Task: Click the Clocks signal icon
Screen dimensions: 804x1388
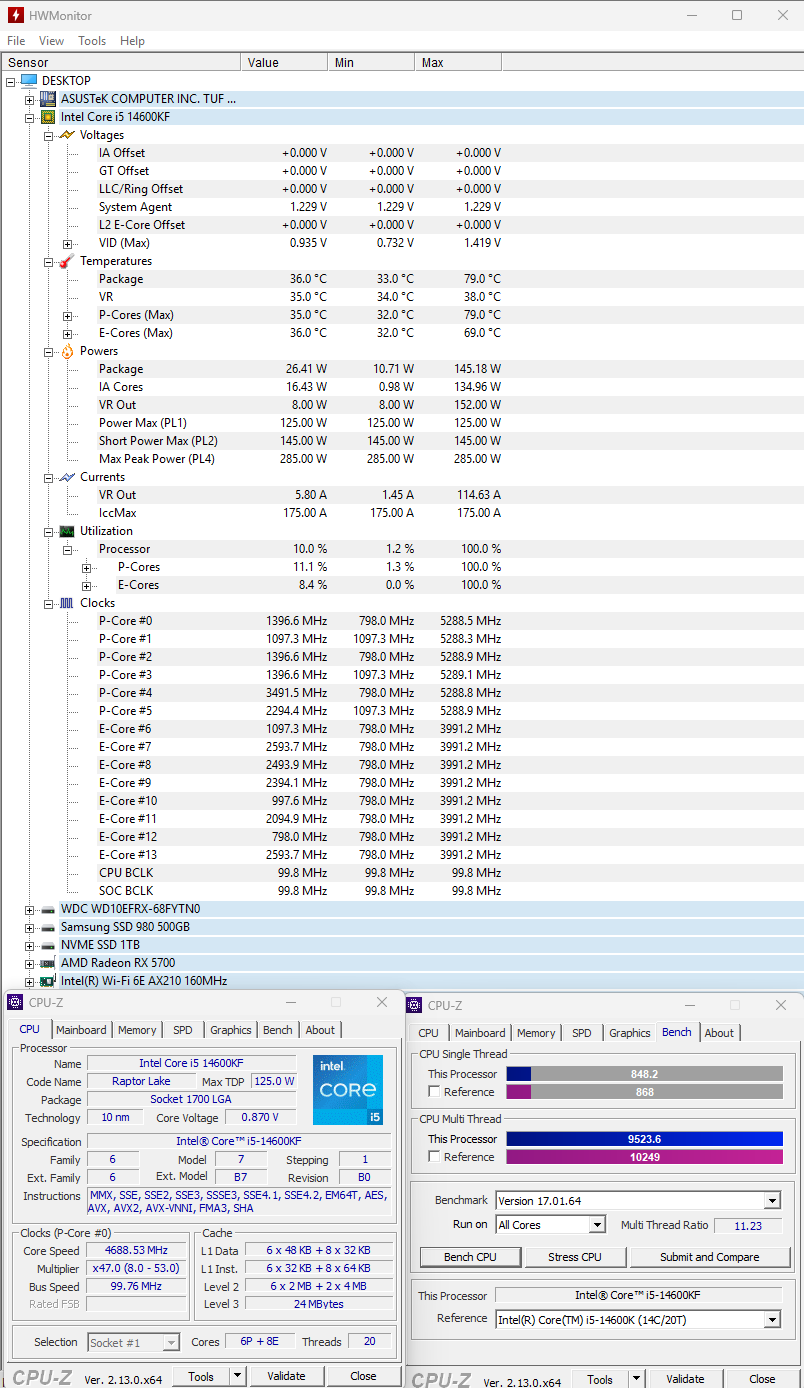Action: click(x=67, y=603)
